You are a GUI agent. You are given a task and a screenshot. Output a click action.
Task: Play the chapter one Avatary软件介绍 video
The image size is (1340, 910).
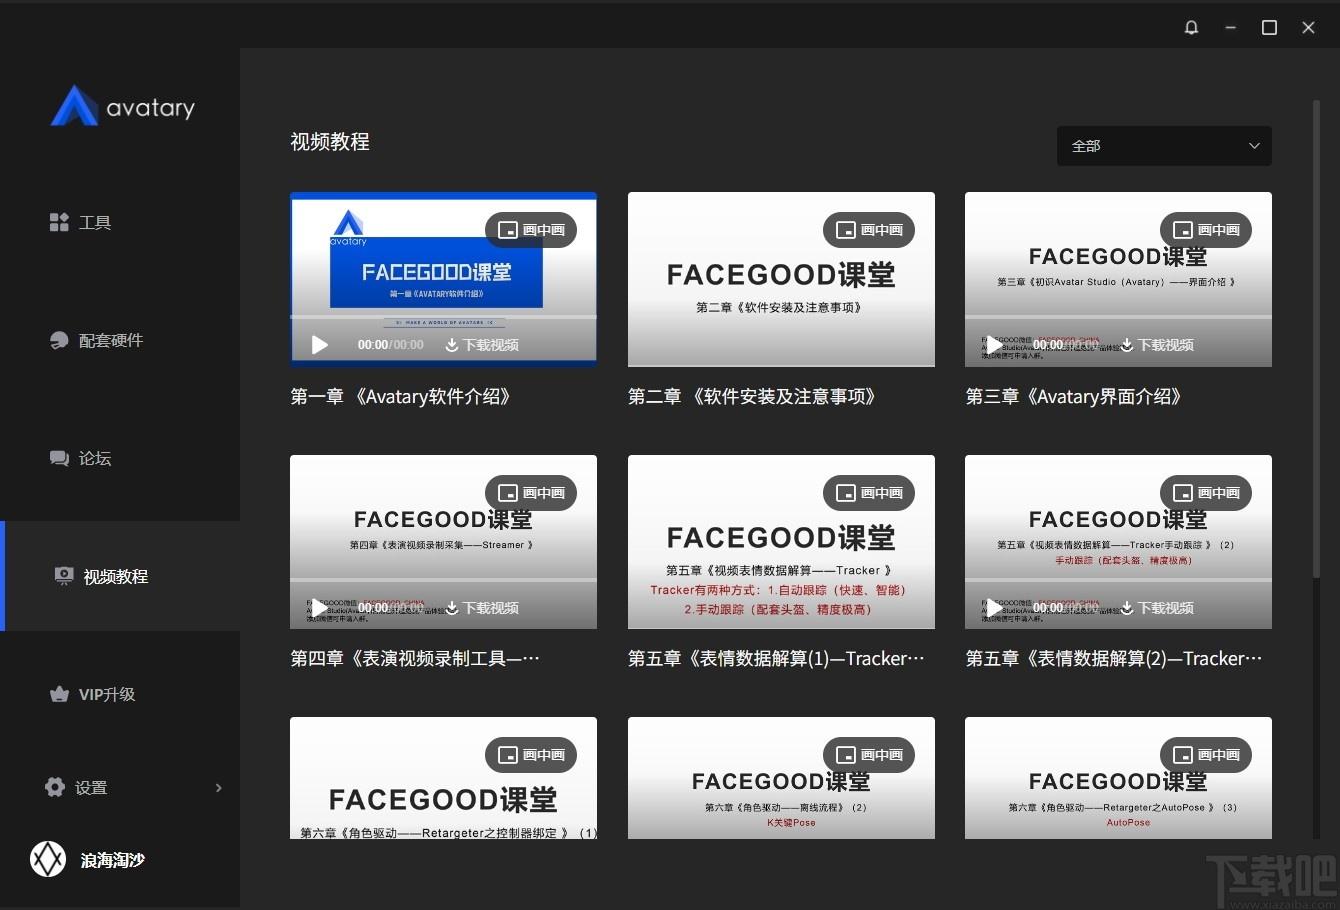tap(319, 344)
